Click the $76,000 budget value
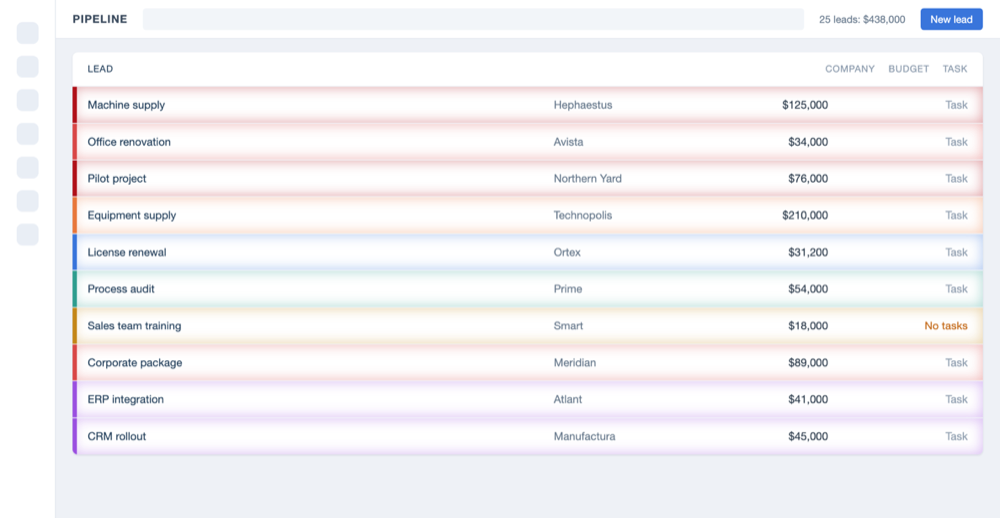This screenshot has width=1000, height=518. [808, 179]
